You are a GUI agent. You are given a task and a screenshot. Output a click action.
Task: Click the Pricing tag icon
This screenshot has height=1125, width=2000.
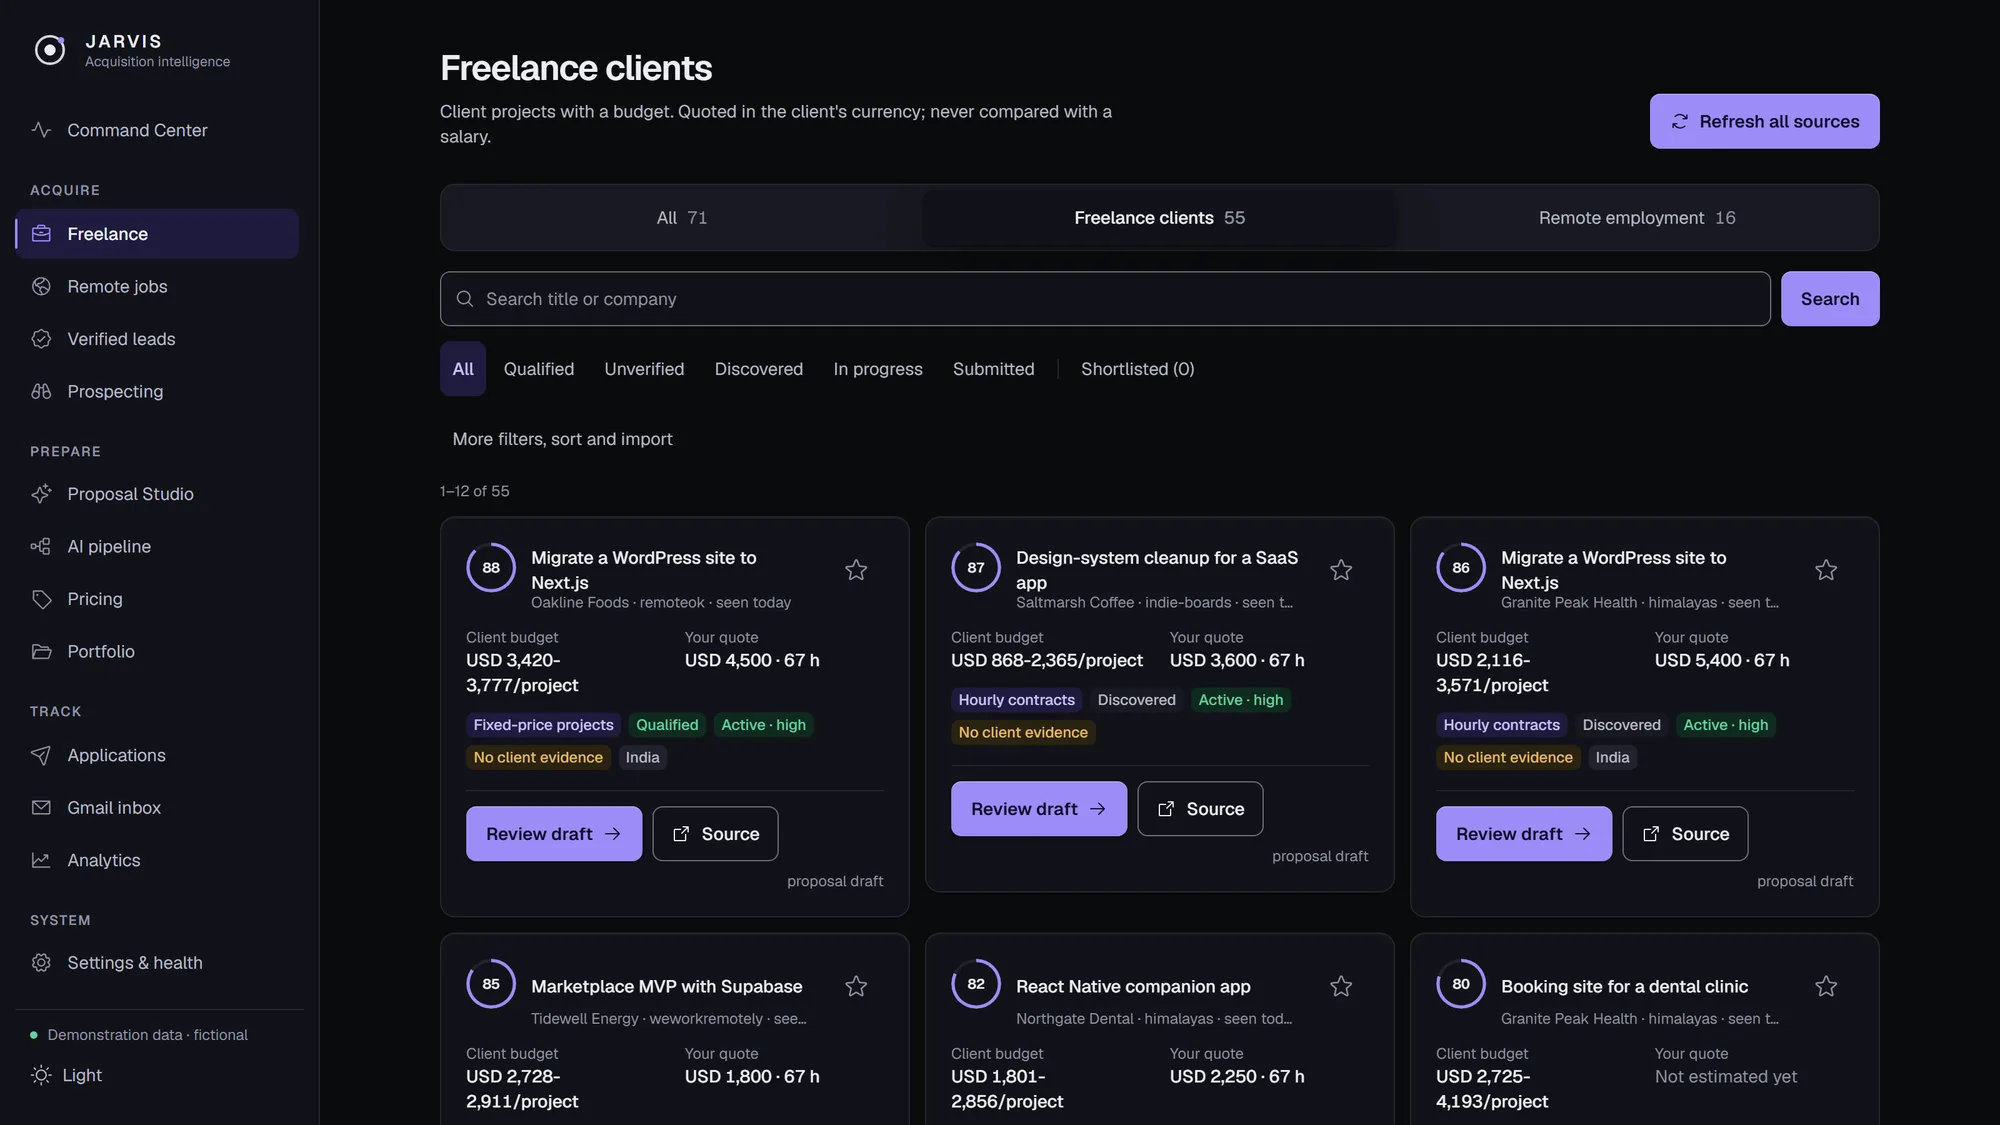click(x=41, y=599)
